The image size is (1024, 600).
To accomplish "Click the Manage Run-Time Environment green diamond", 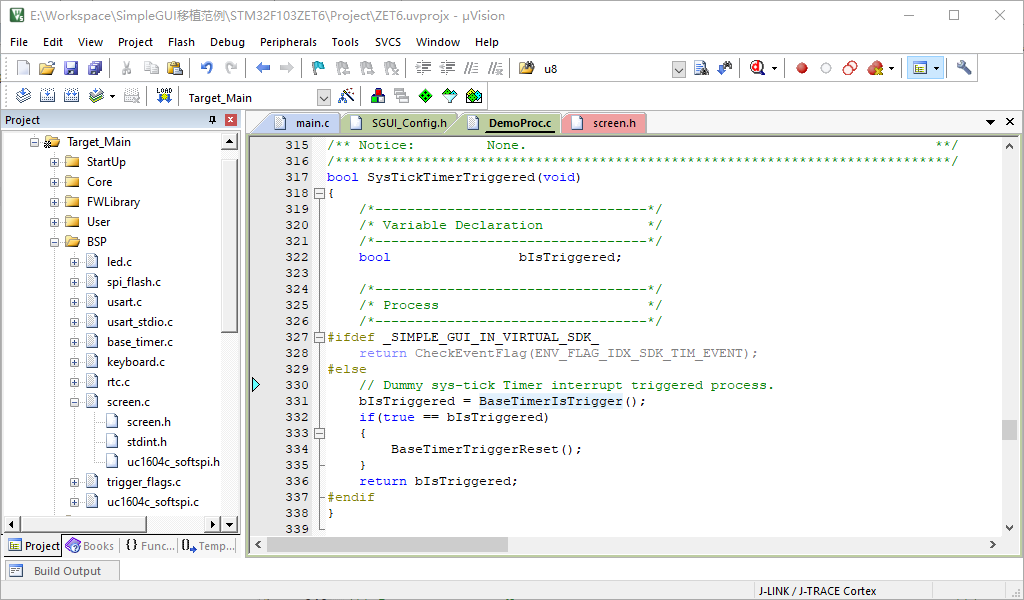I will 425,97.
